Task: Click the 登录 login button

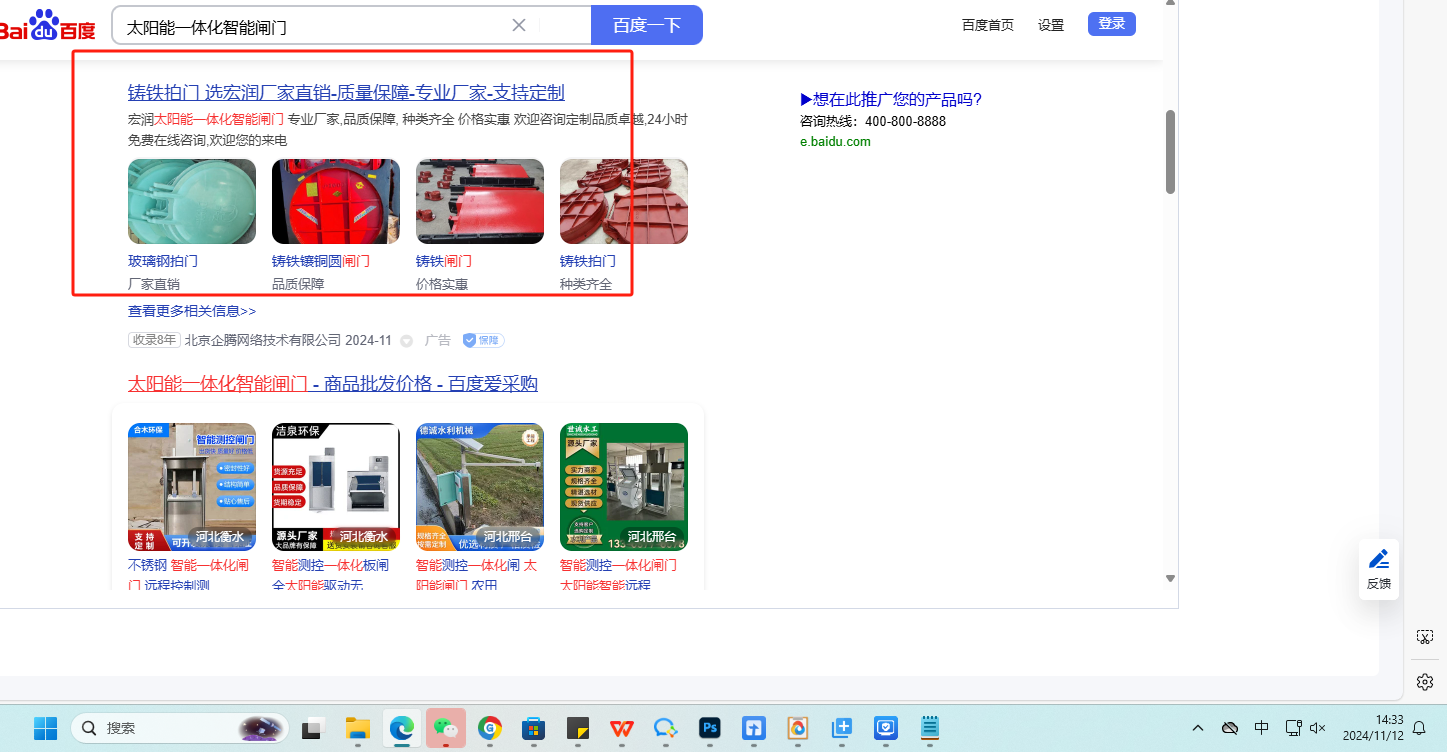Action: point(1112,24)
